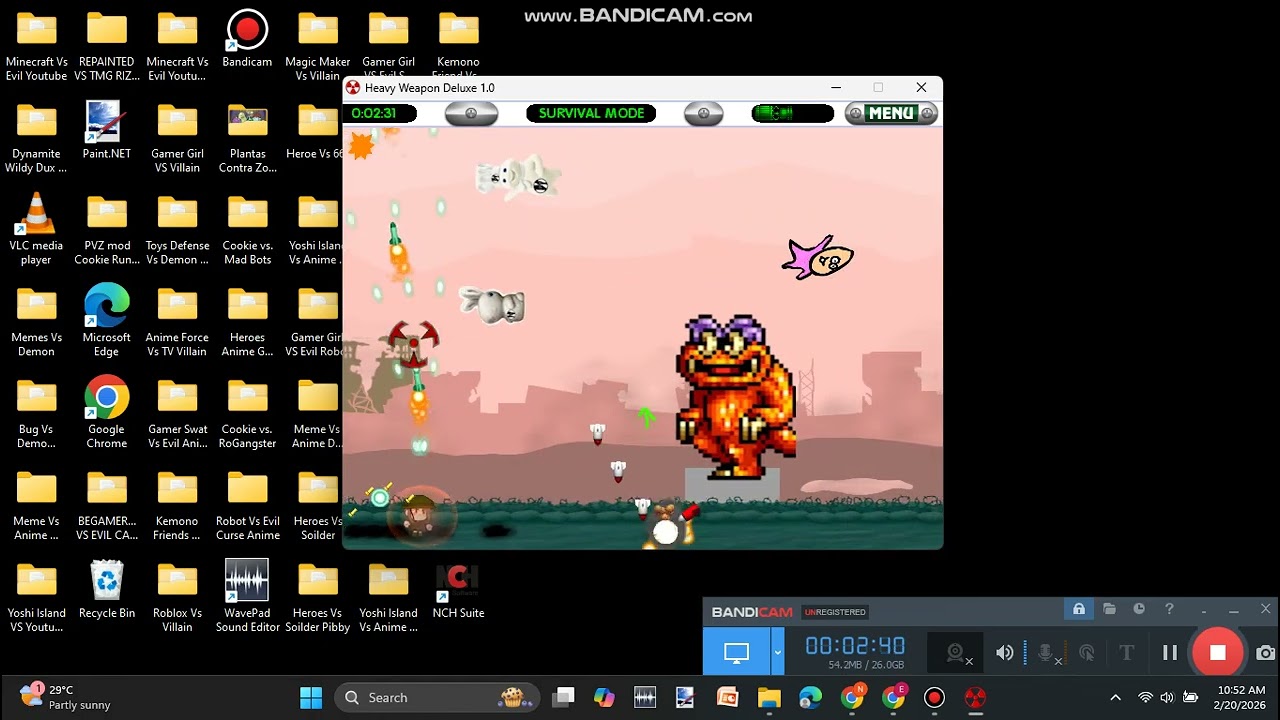This screenshot has width=1280, height=720.
Task: Switch to Bandicam via taskbar icon
Action: point(934,697)
